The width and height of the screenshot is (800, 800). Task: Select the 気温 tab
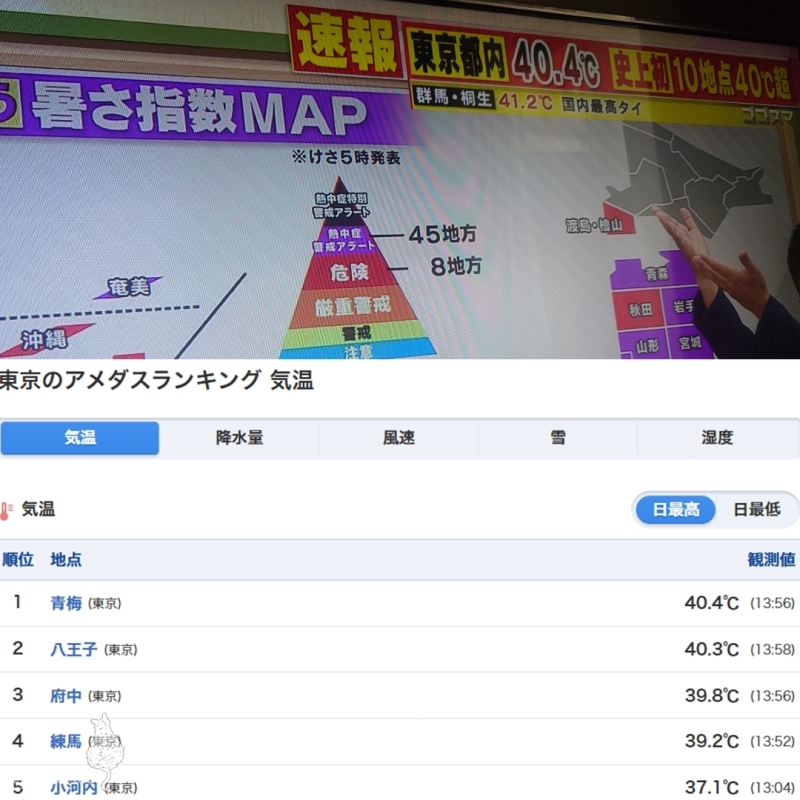(x=80, y=438)
